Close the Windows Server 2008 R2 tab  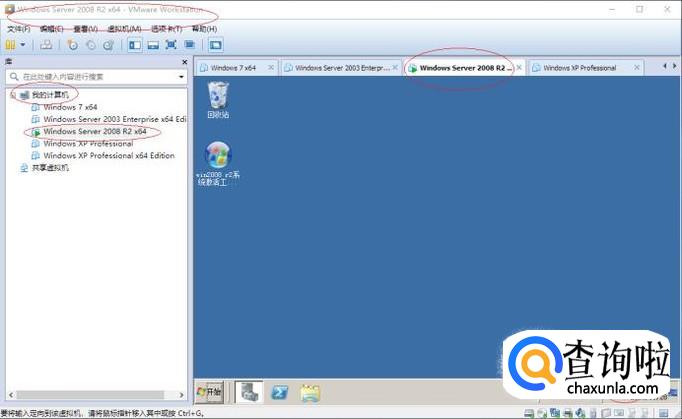[x=519, y=67]
